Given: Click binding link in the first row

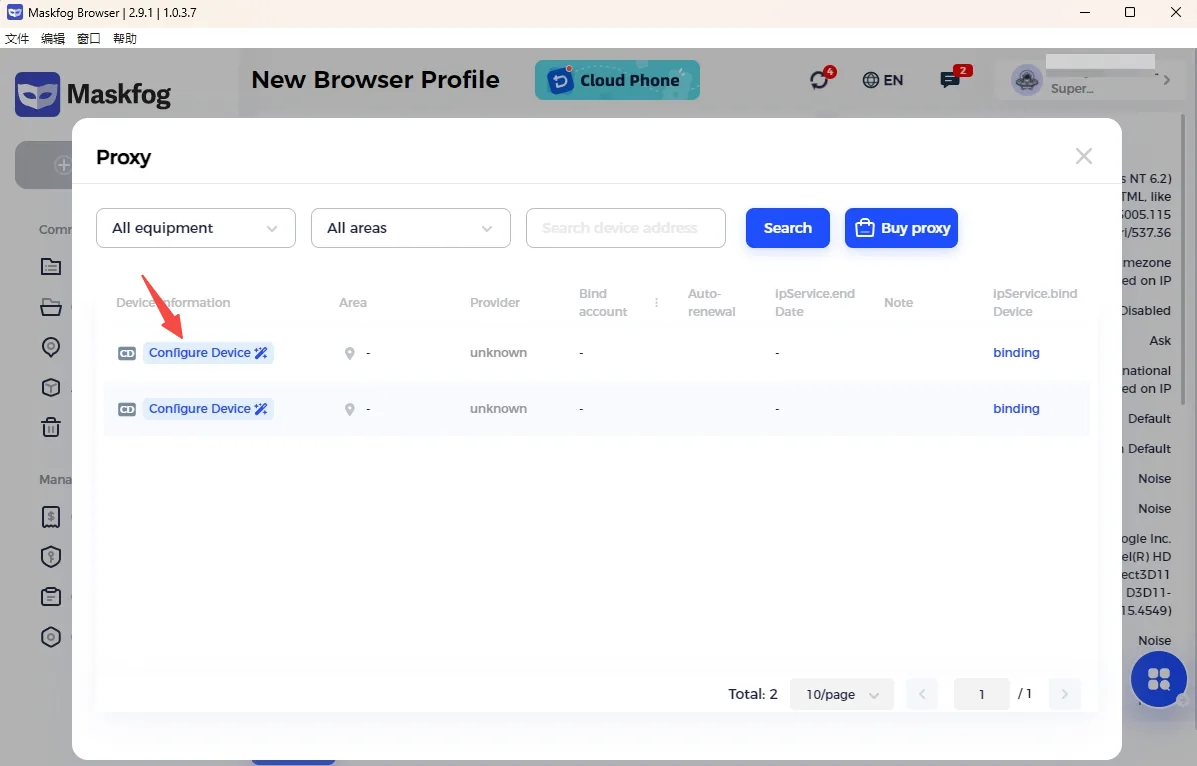Looking at the screenshot, I should 1016,353.
